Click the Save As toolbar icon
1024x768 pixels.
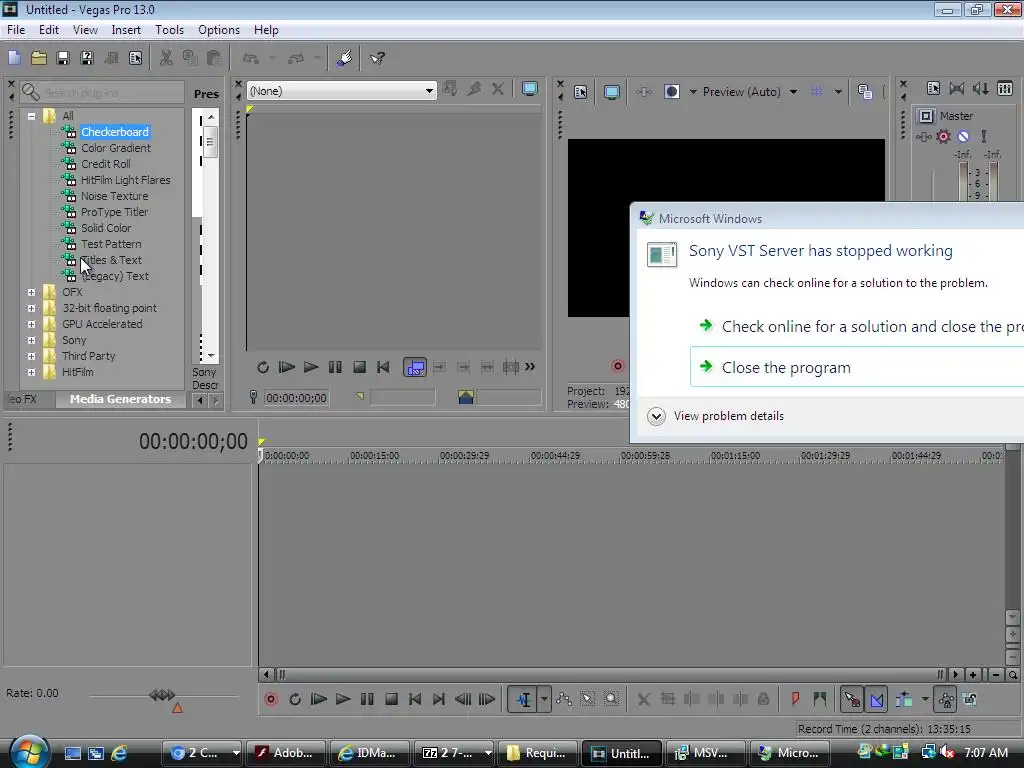click(87, 58)
